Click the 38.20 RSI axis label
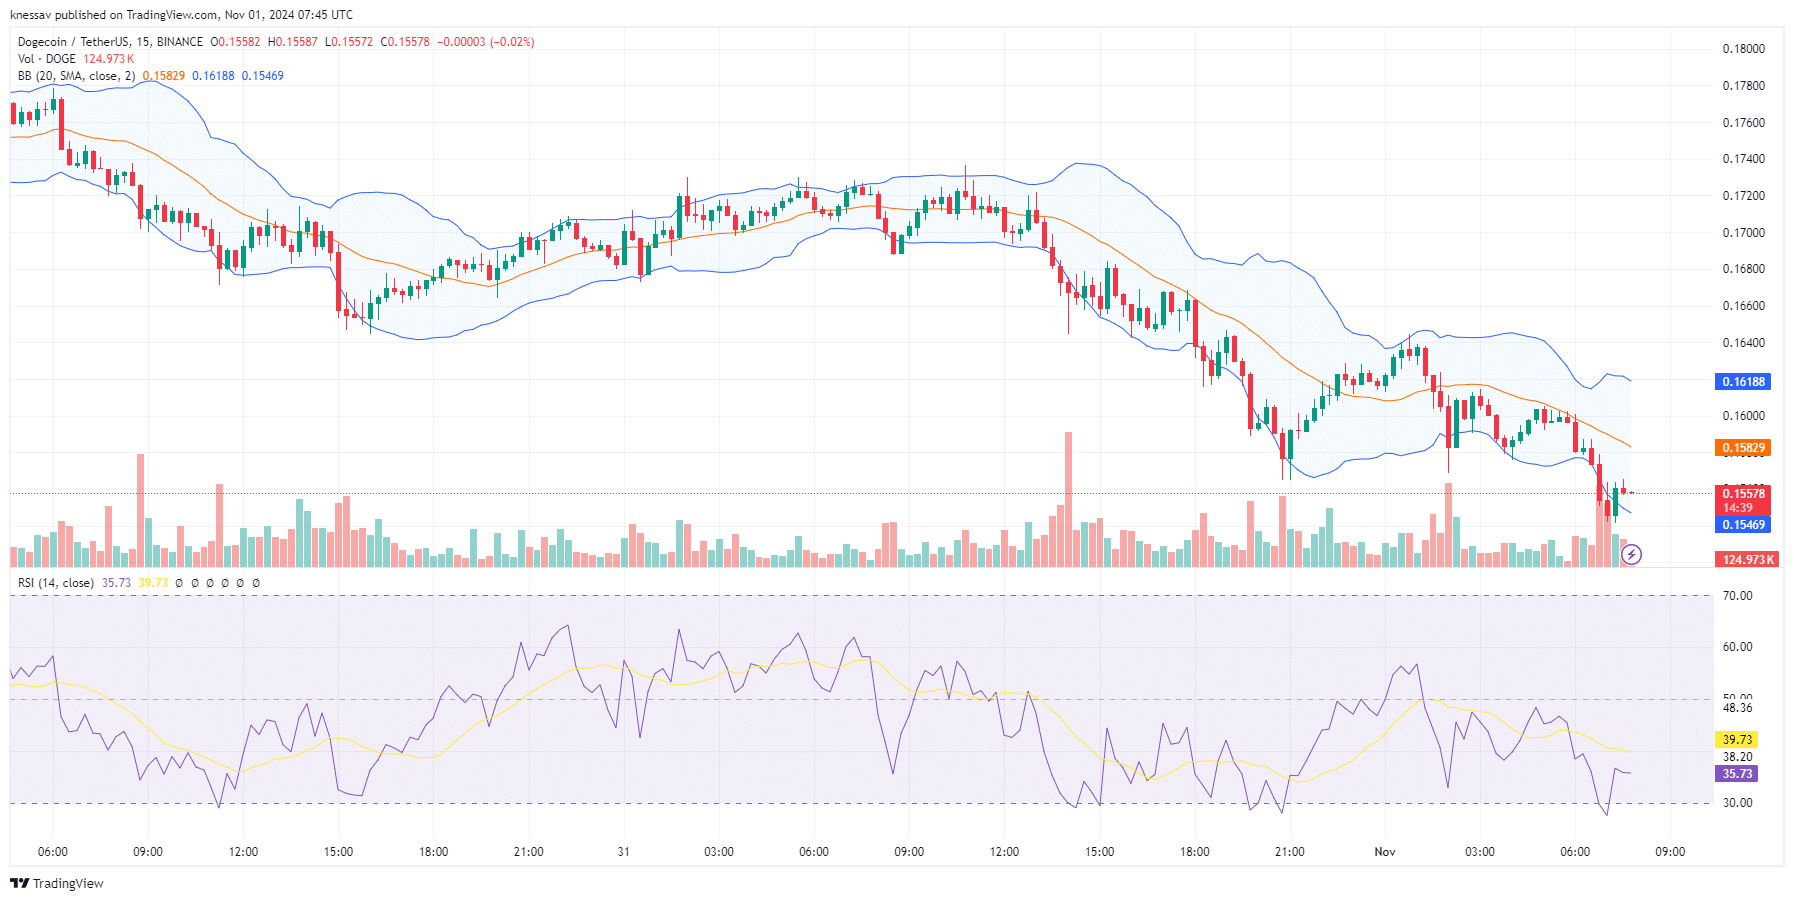This screenshot has width=1794, height=901. [1737, 757]
